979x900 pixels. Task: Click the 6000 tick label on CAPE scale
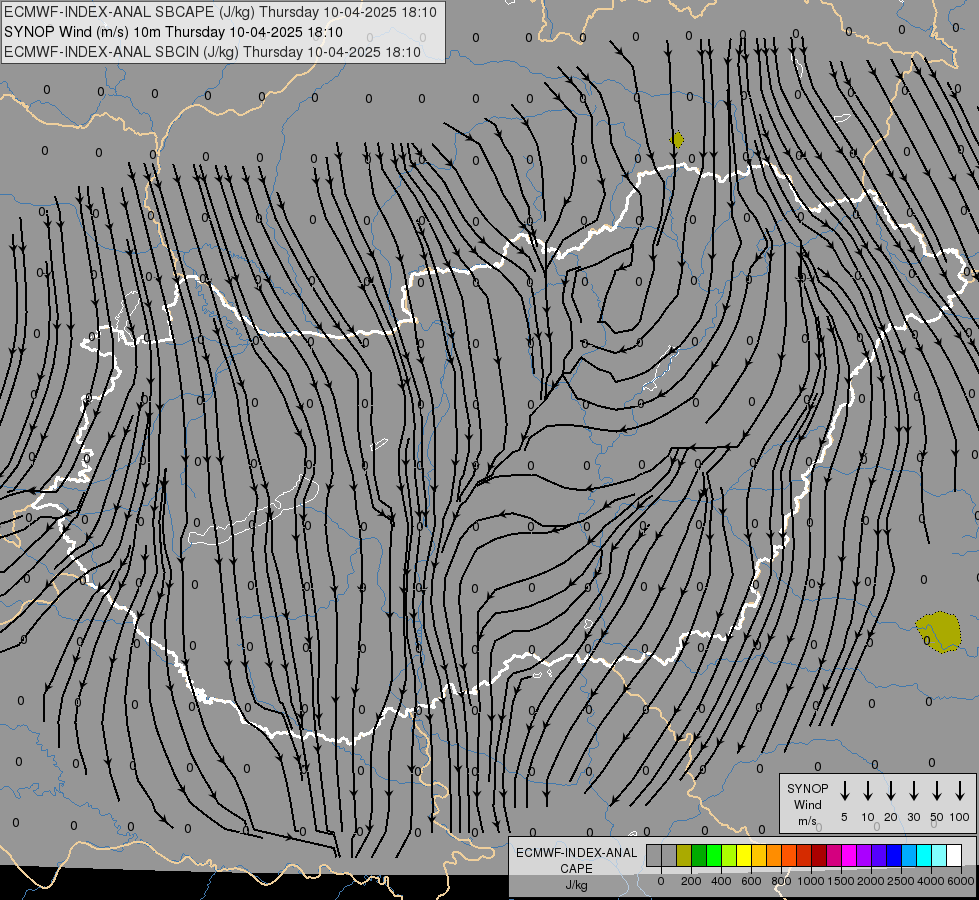pos(961,881)
